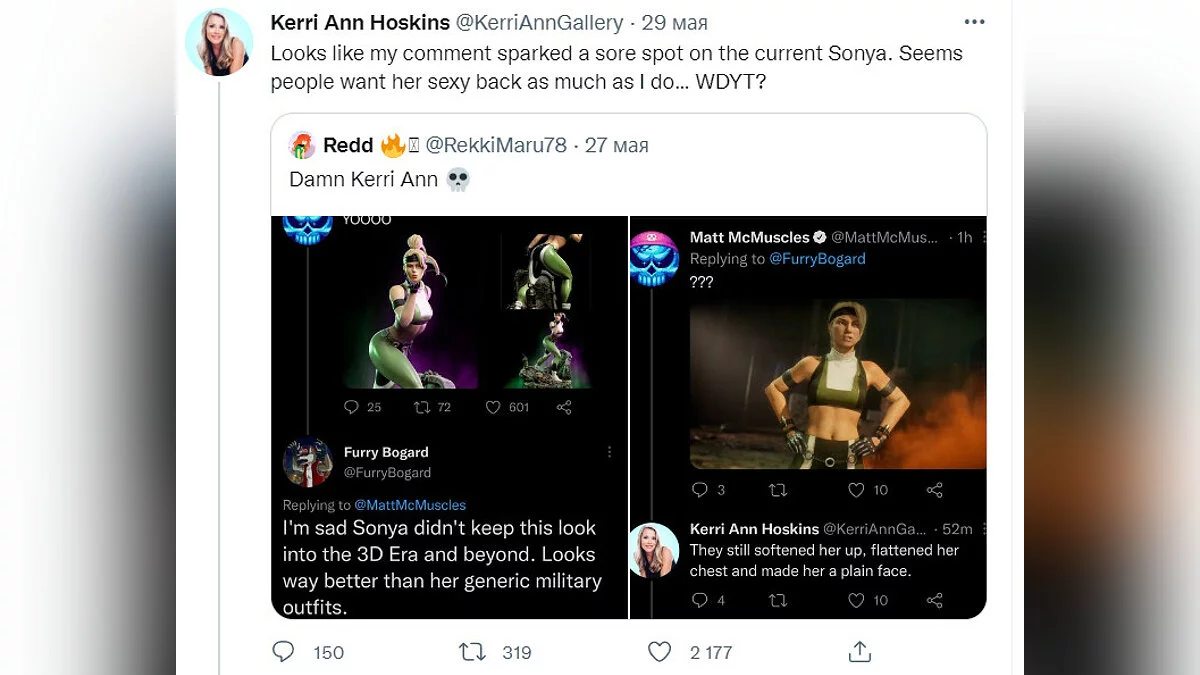Open Kerri Ann Hoskins' profile avatar
The height and width of the screenshot is (675, 1200).
[219, 42]
